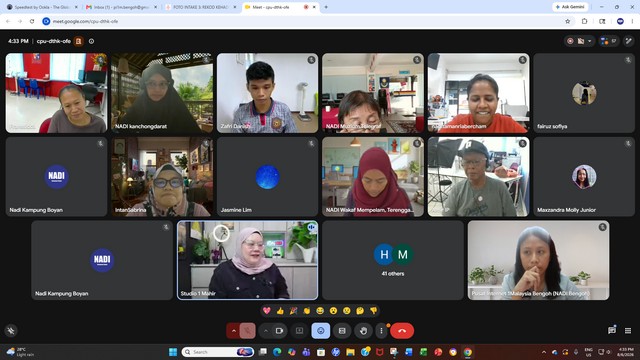Open meeting details info icon beside cpu-dthk-ofe
This screenshot has width=640, height=360.
coord(91,41)
